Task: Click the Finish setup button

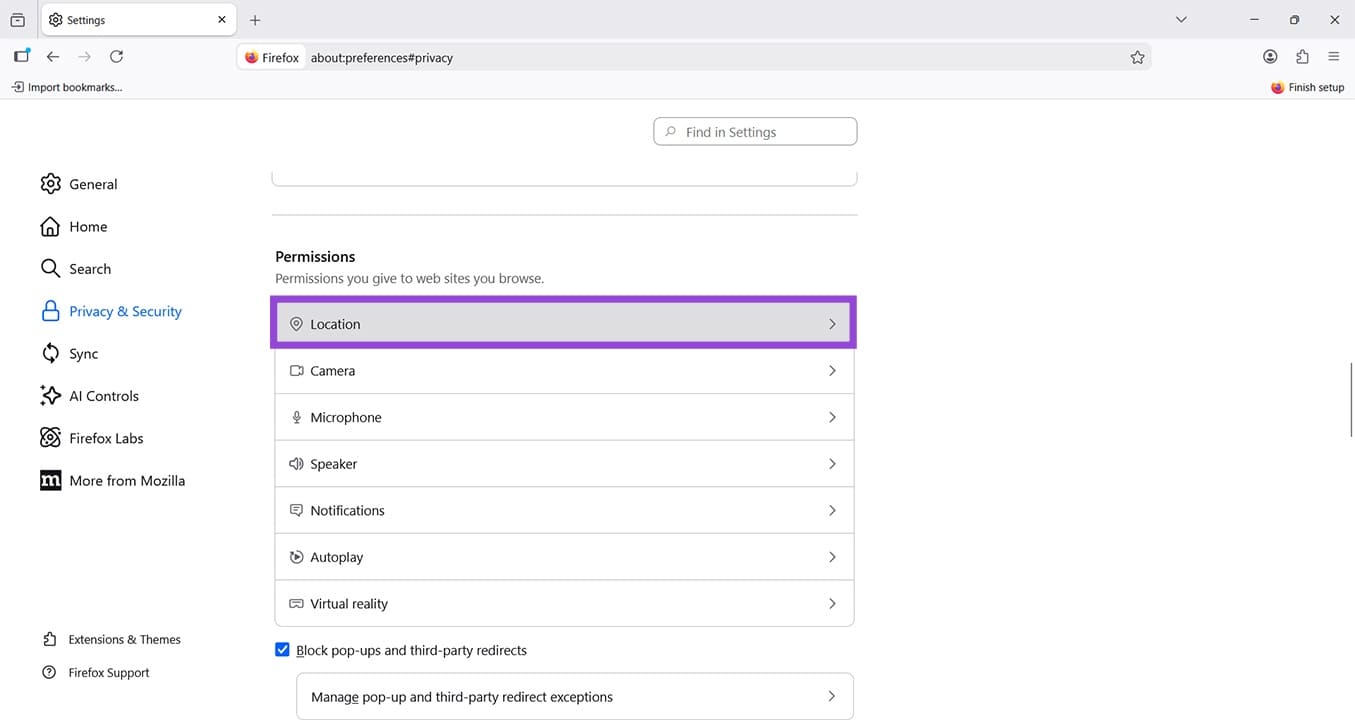Action: 1307,87
